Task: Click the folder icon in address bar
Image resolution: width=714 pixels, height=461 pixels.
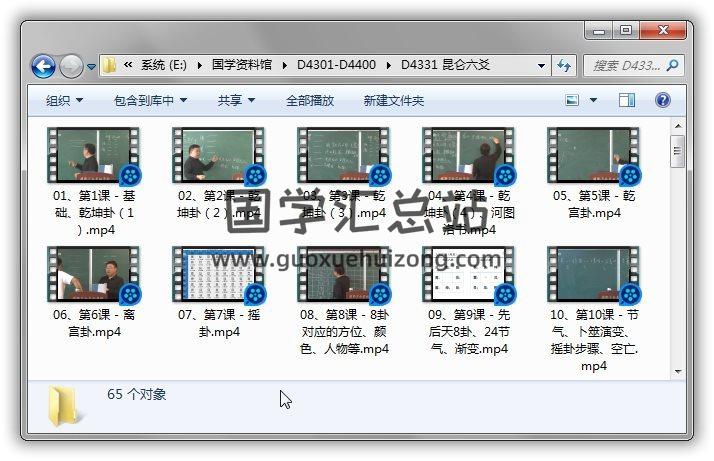Action: click(109, 65)
